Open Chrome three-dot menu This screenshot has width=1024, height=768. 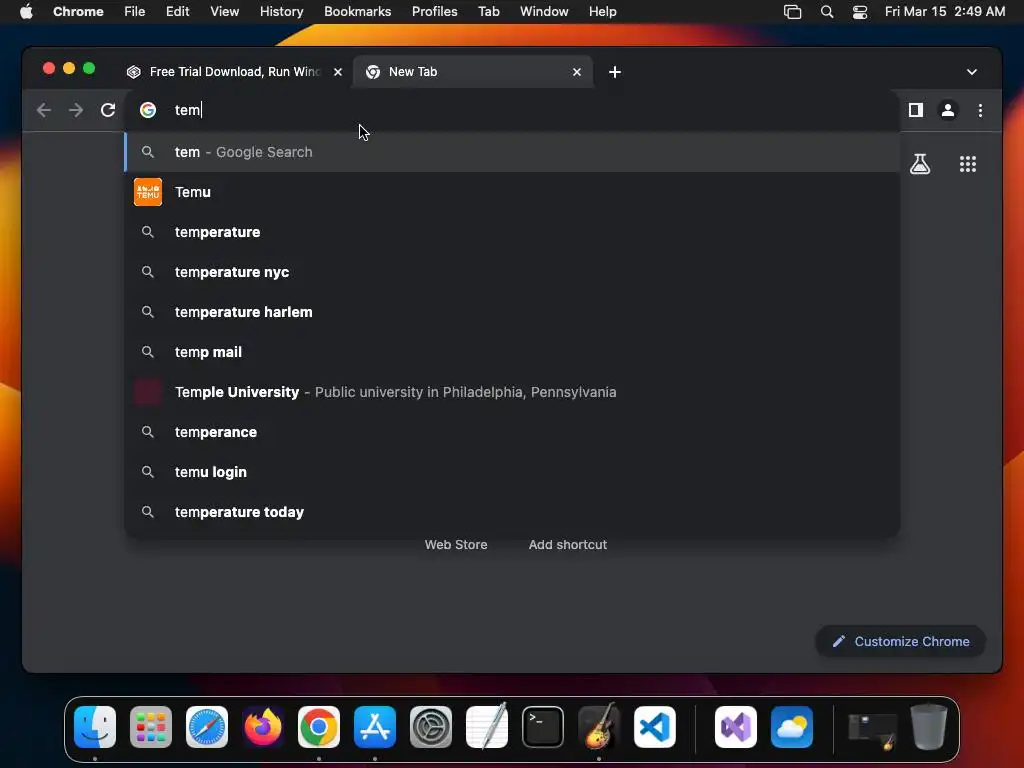(980, 110)
